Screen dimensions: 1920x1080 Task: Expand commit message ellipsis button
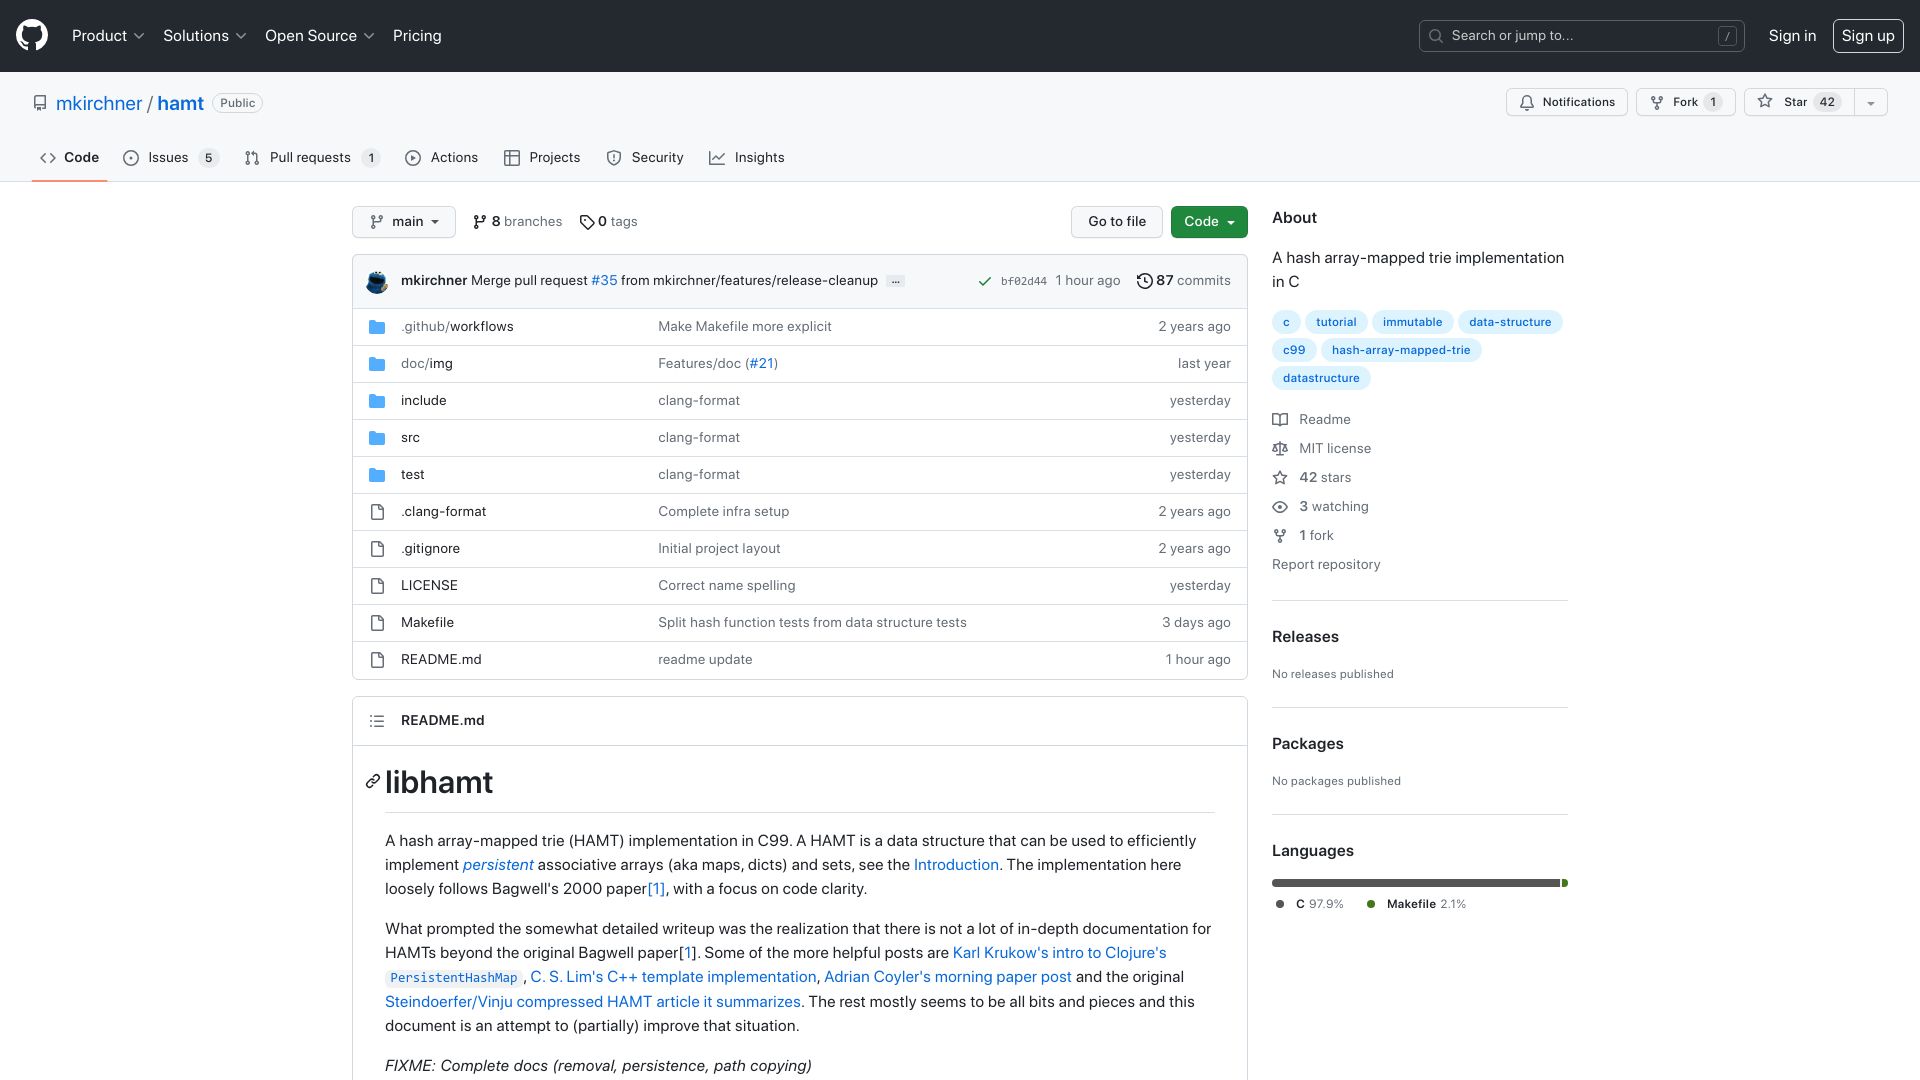click(x=896, y=282)
